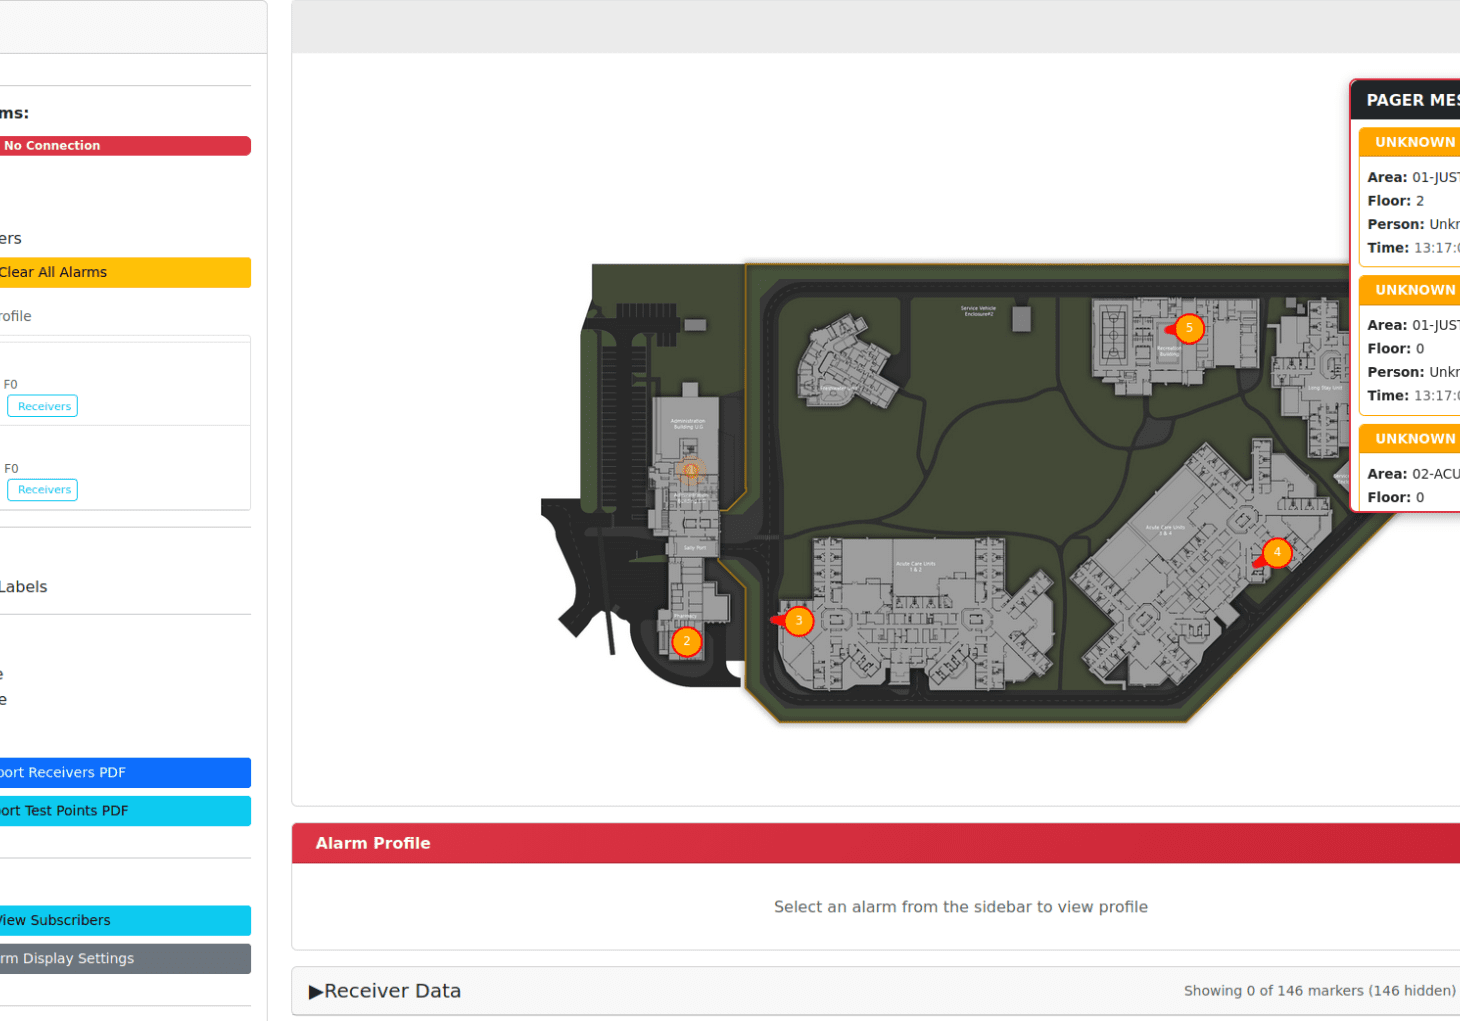Select alarm marker 2 near Pharmacy

coord(686,642)
